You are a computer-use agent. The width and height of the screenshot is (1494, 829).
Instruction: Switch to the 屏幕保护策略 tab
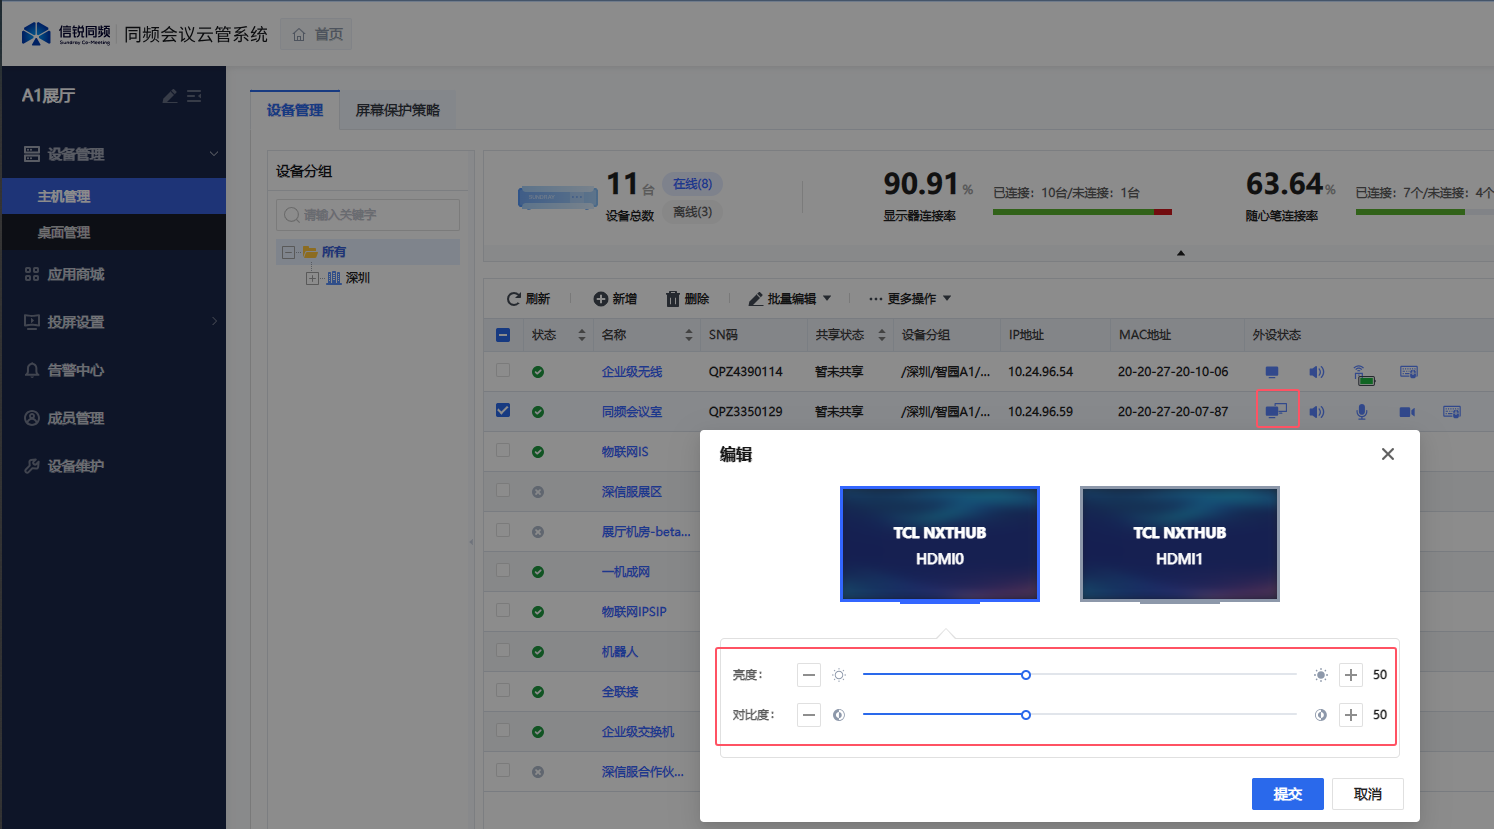coord(397,110)
